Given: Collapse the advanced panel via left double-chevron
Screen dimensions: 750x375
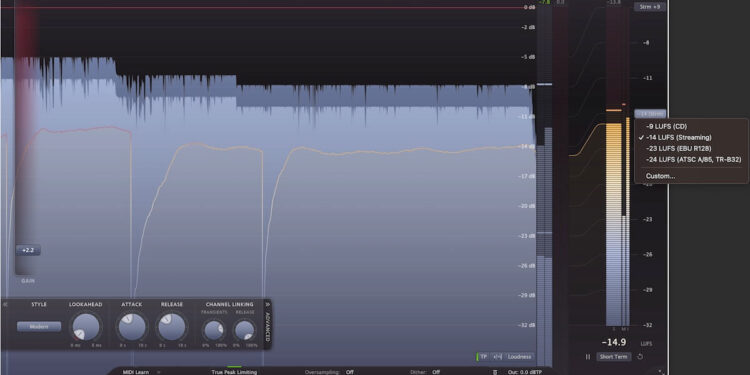Looking at the screenshot, I should click(x=5, y=304).
